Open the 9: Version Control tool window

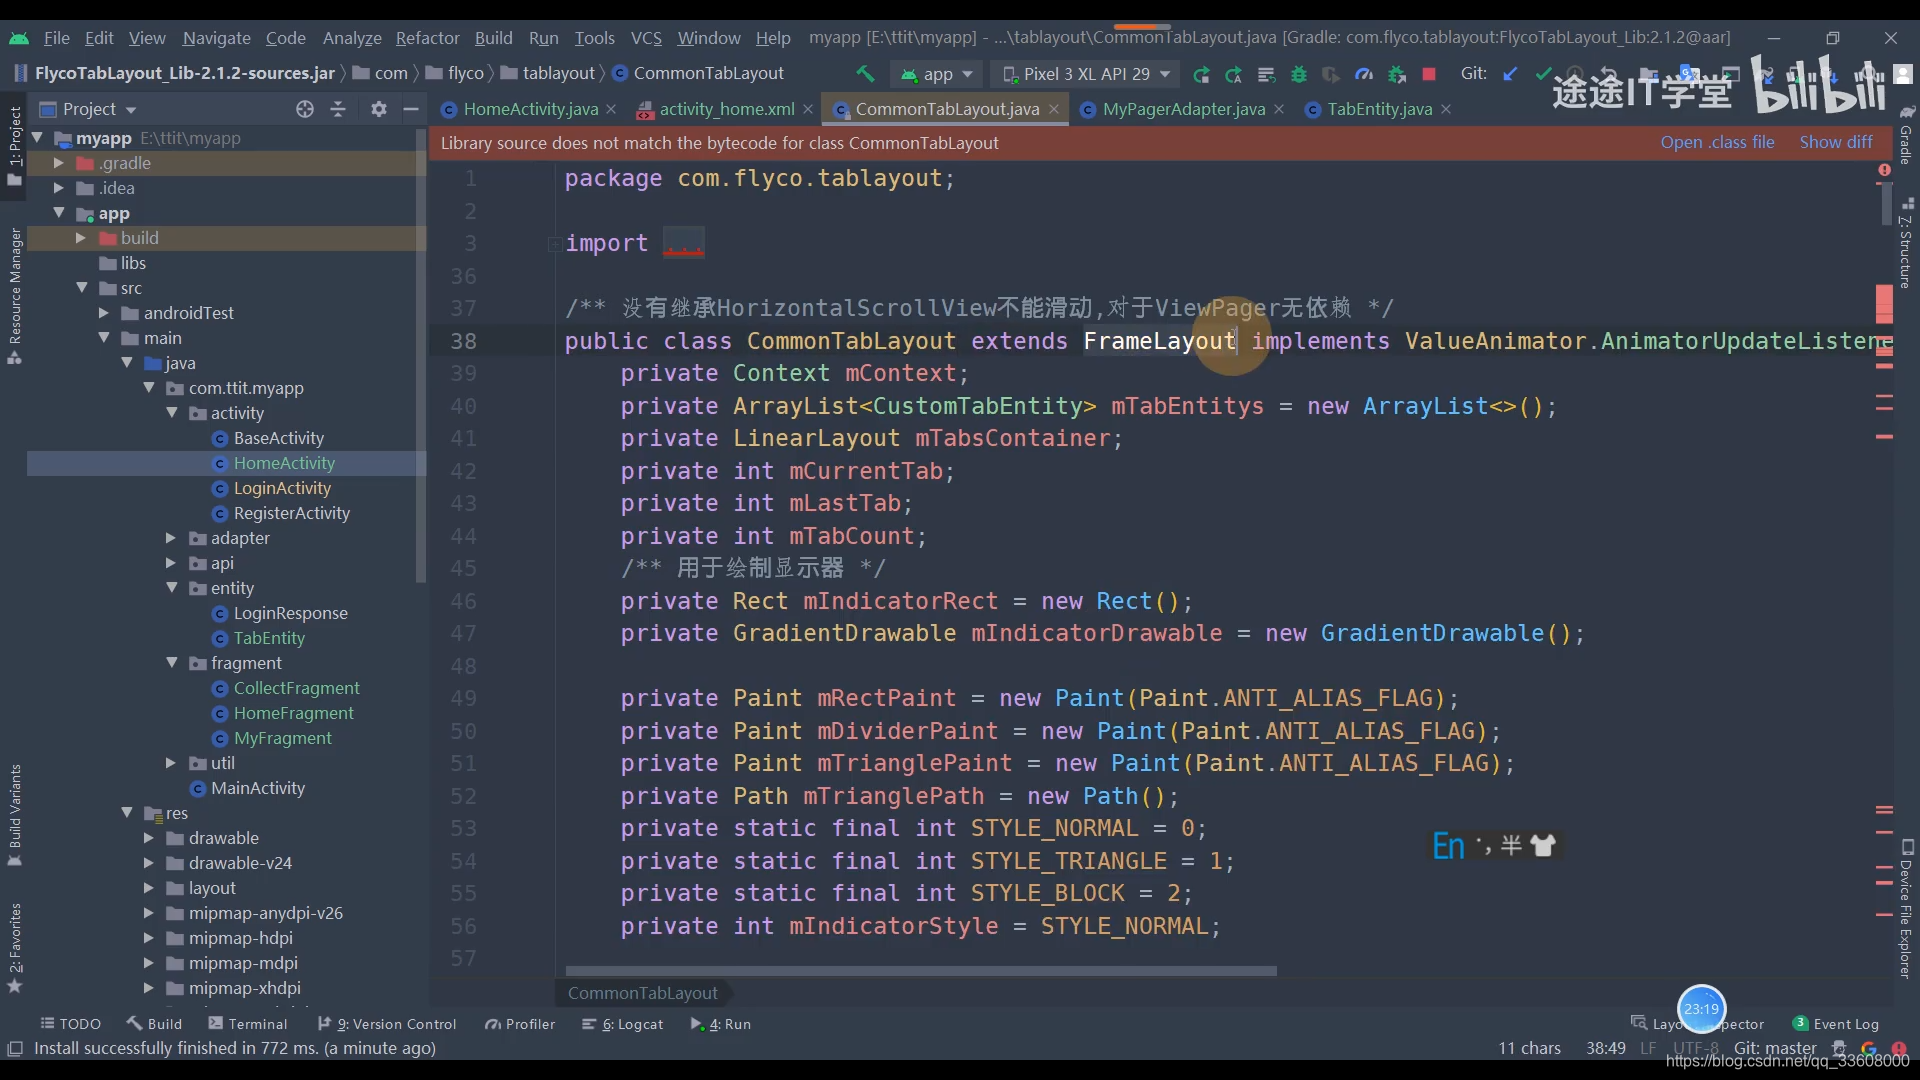[x=386, y=1024]
